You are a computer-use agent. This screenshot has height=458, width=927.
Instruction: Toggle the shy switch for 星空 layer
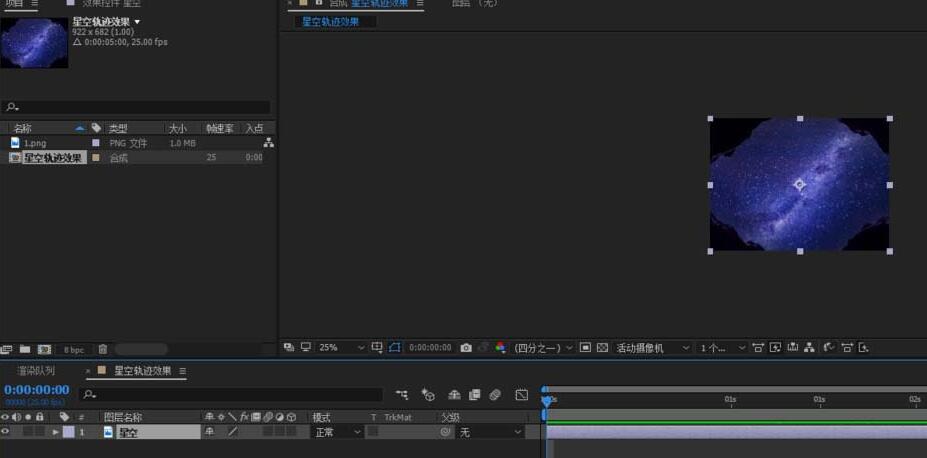coord(209,432)
